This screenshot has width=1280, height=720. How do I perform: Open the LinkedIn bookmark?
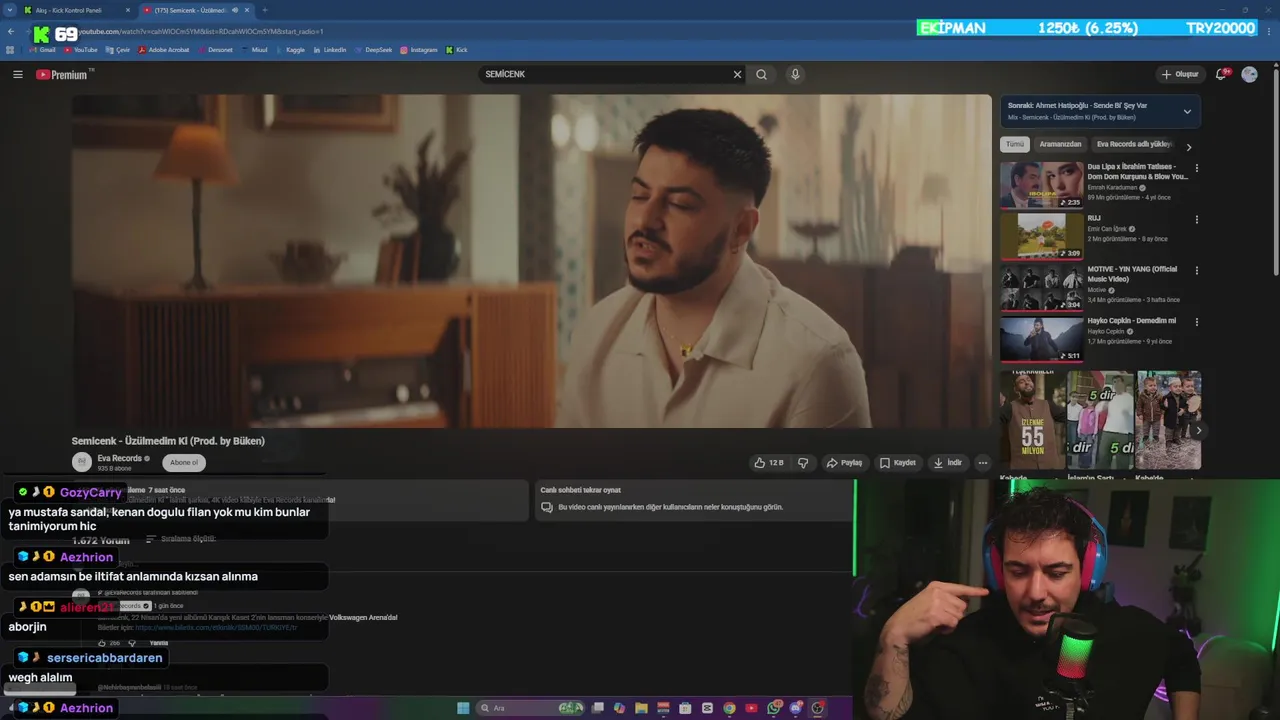click(329, 50)
